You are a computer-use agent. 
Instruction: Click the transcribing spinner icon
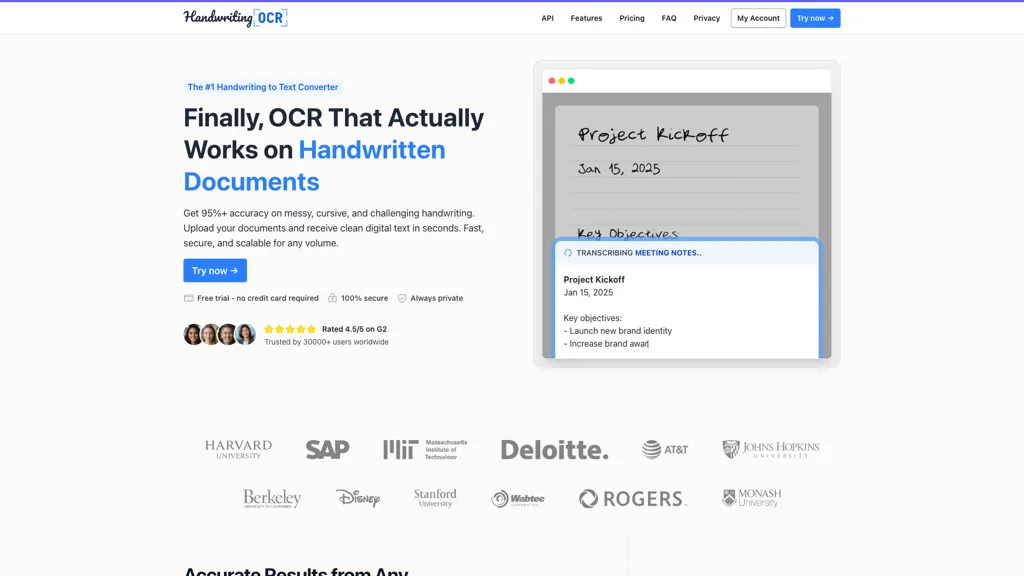click(568, 253)
